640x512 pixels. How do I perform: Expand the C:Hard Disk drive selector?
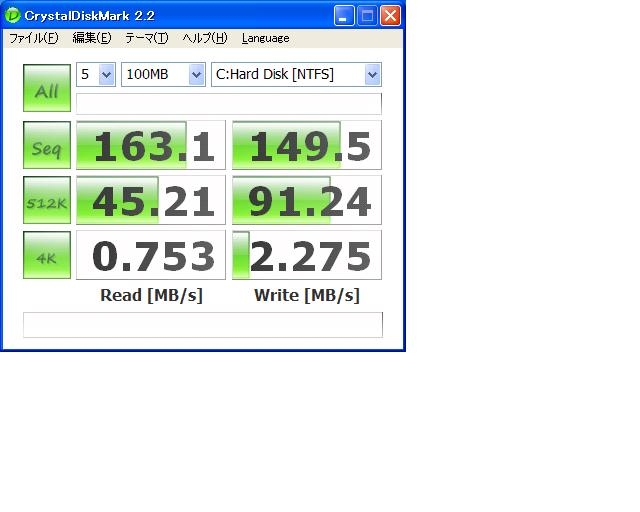[296, 74]
